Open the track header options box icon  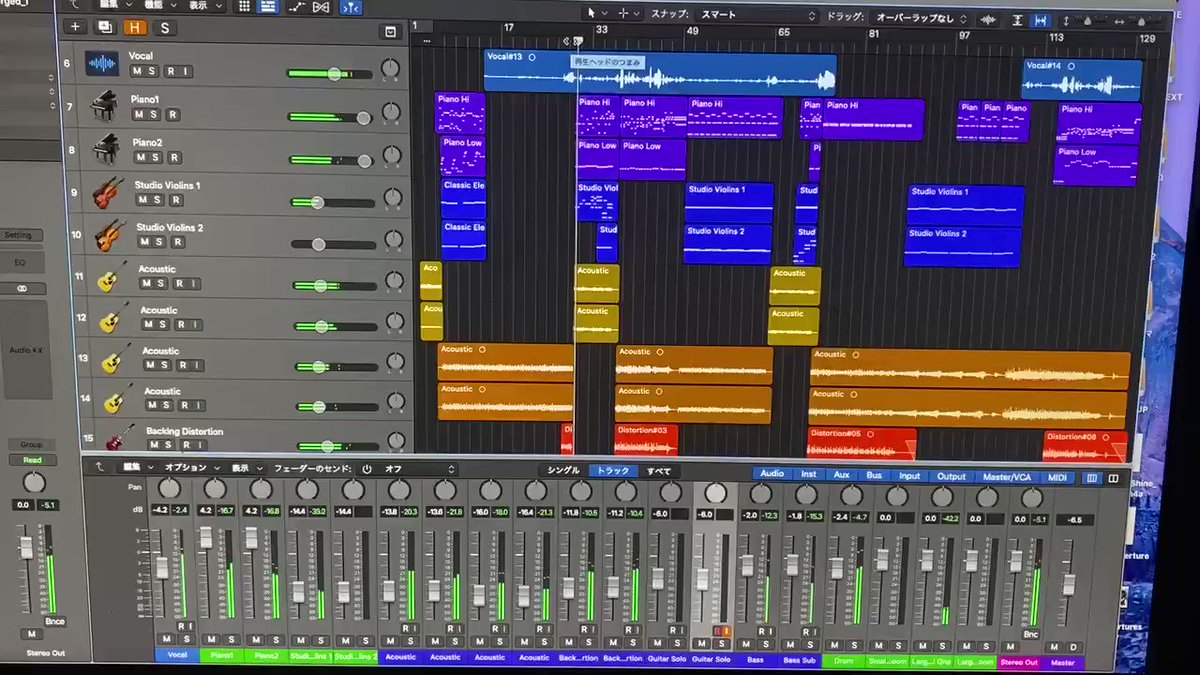(389, 32)
